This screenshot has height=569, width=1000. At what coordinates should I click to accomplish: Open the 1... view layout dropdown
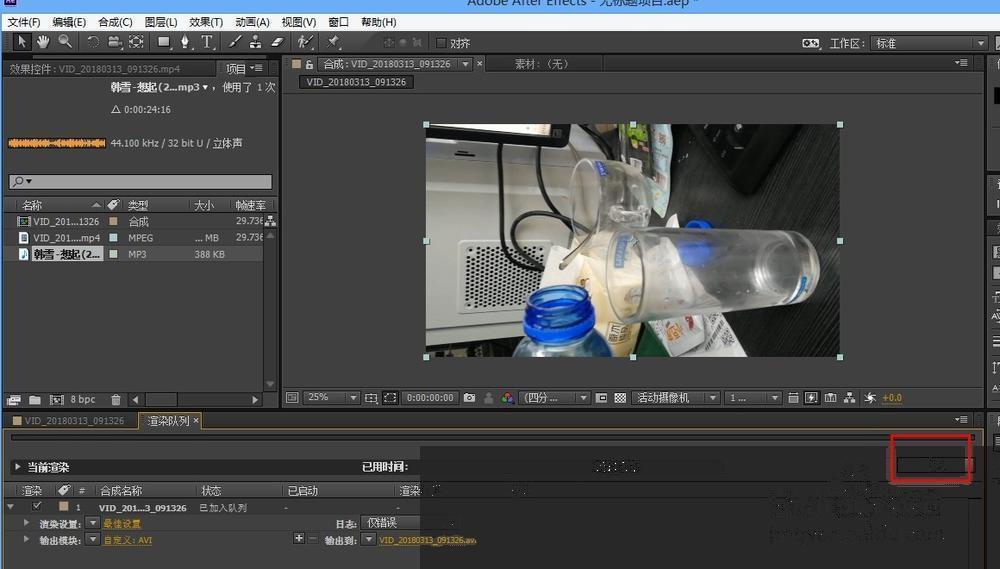click(753, 397)
